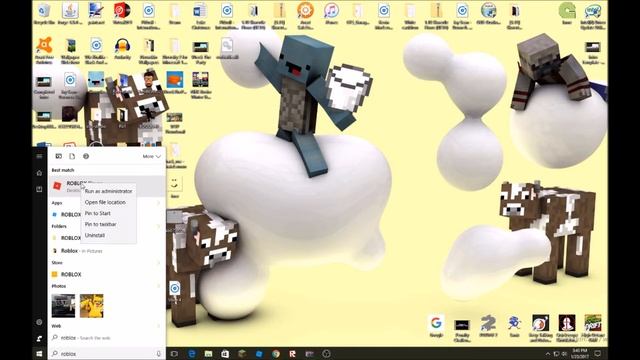Viewport: 640px width, 360px height.
Task: Open the iTunes desktop icon
Action: tap(331, 13)
